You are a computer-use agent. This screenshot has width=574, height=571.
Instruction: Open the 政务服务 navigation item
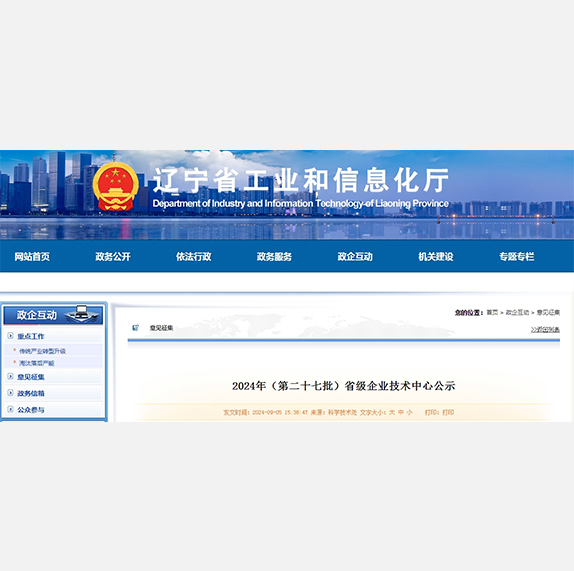[274, 256]
